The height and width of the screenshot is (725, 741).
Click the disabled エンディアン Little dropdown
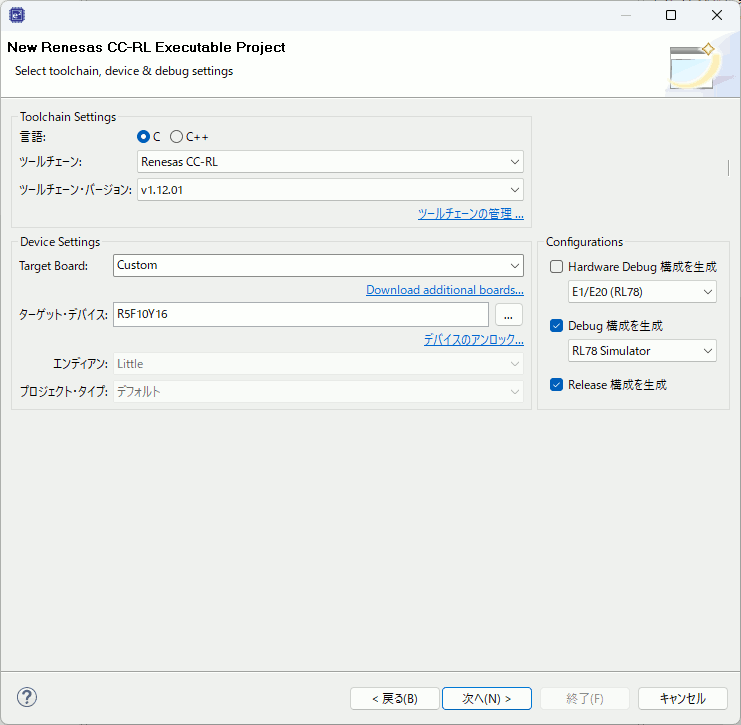tap(318, 364)
